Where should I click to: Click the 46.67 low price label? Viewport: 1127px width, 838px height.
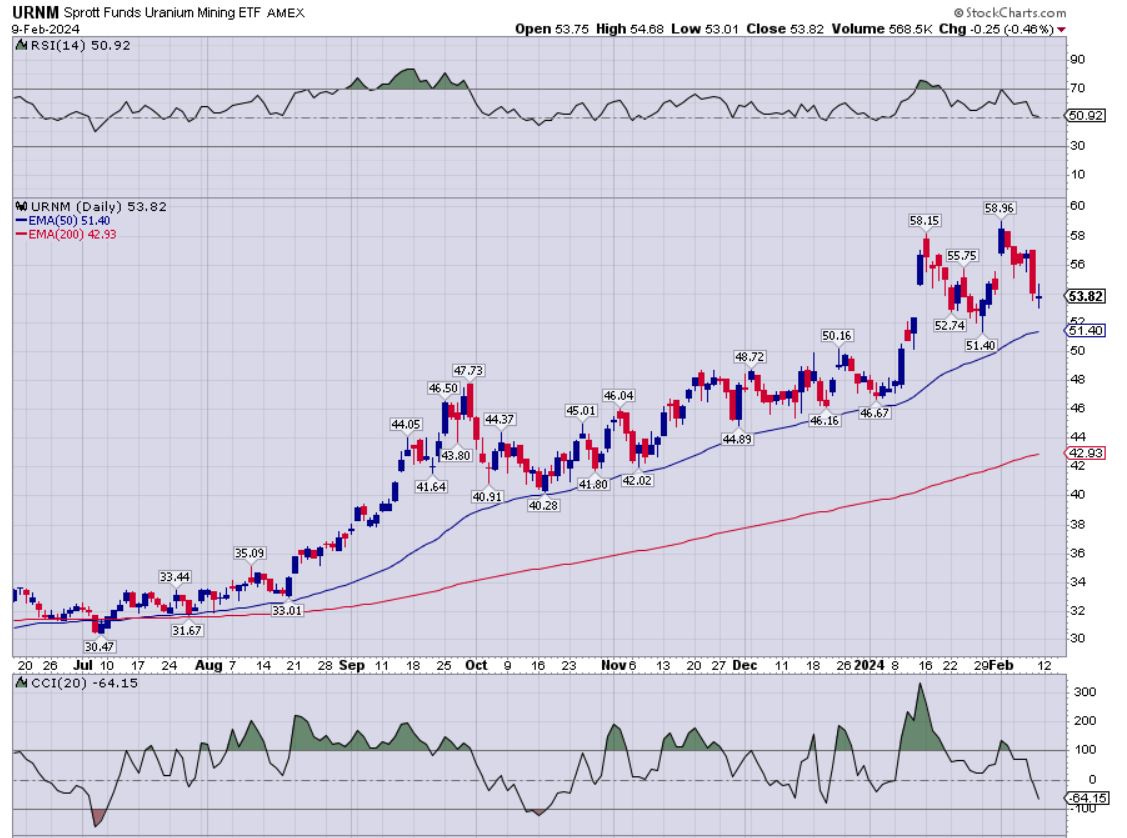(874, 413)
